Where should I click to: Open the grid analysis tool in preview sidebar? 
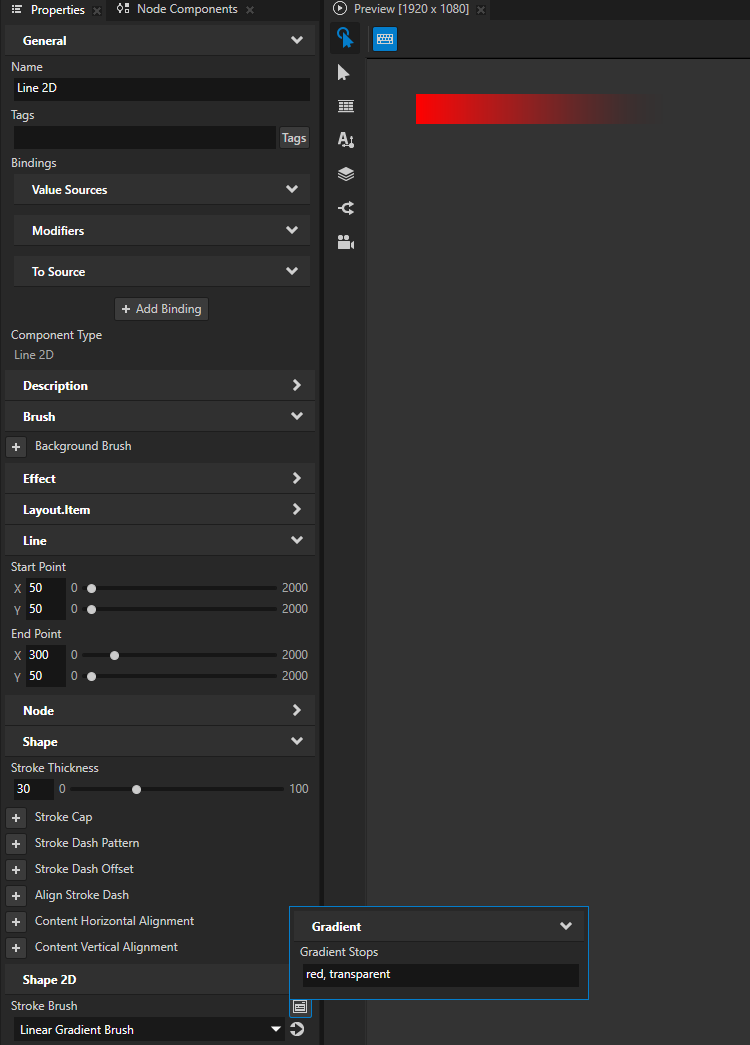pyautogui.click(x=345, y=106)
